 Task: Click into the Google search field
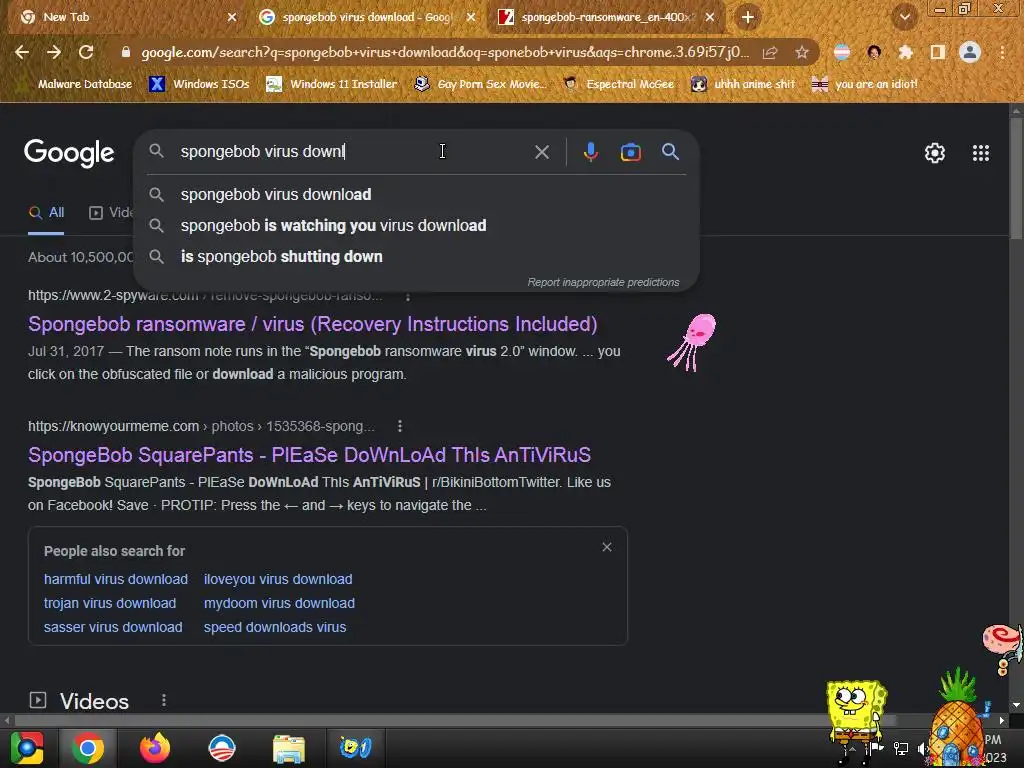click(353, 152)
